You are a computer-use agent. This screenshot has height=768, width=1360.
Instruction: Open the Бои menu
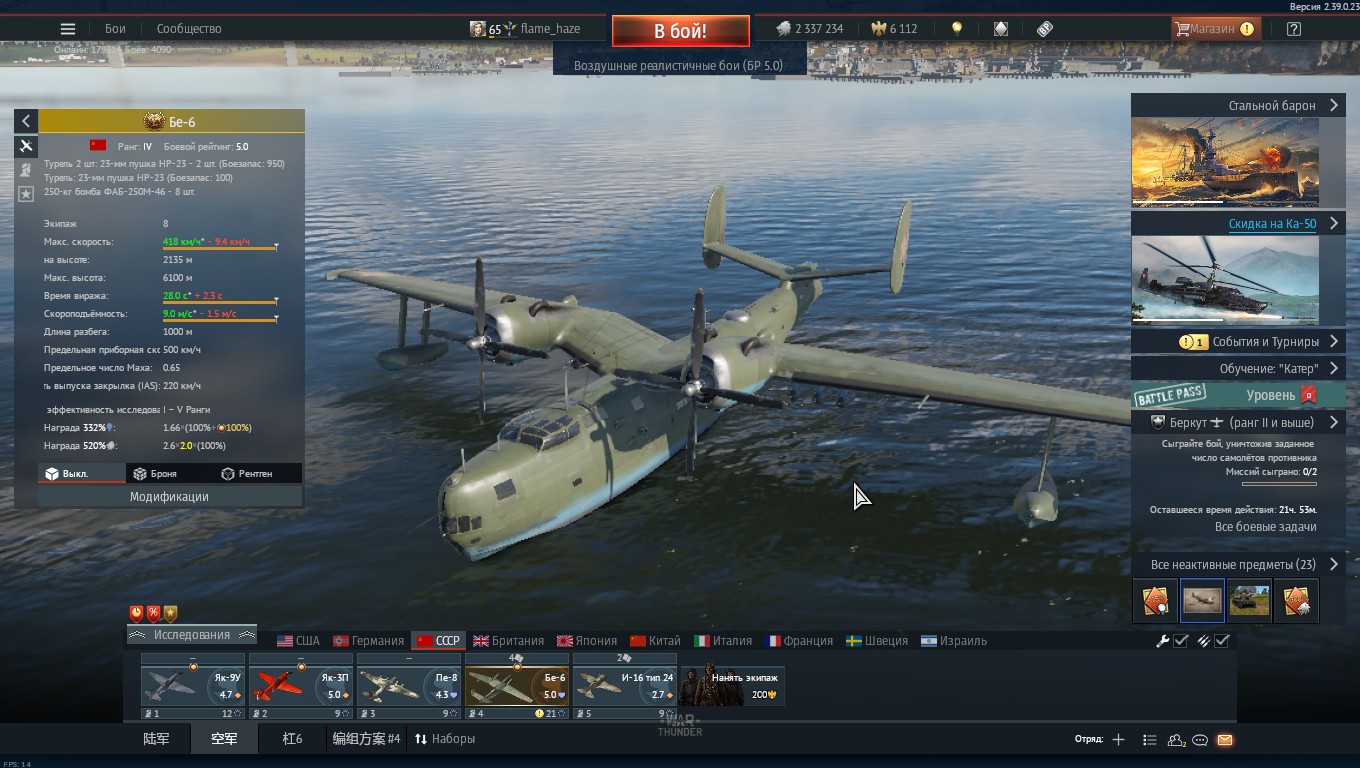[115, 29]
